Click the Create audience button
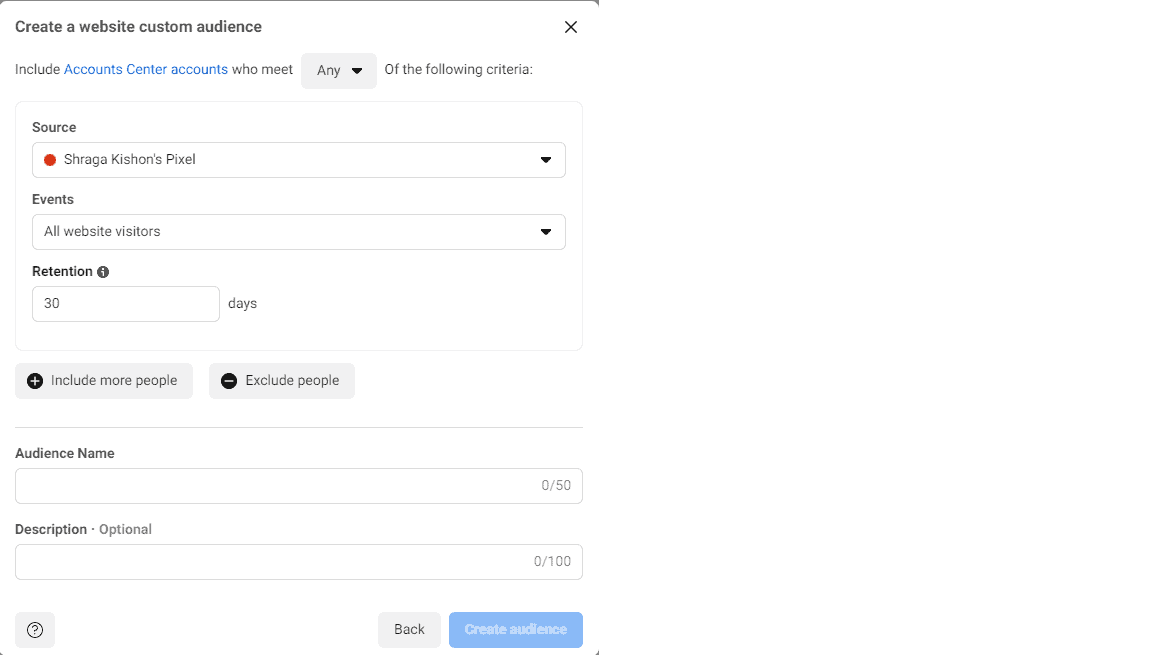 pos(516,630)
